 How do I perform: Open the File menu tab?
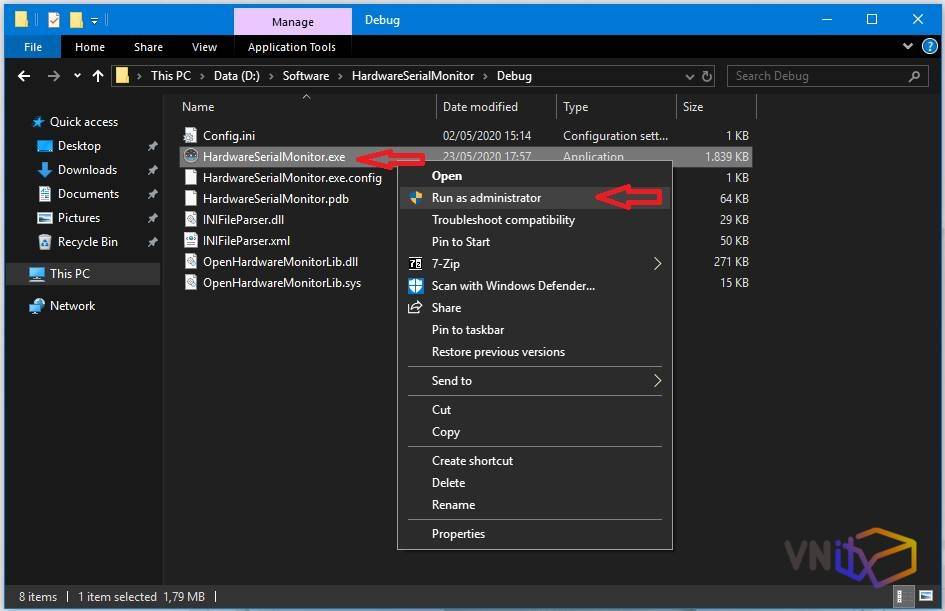coord(32,47)
